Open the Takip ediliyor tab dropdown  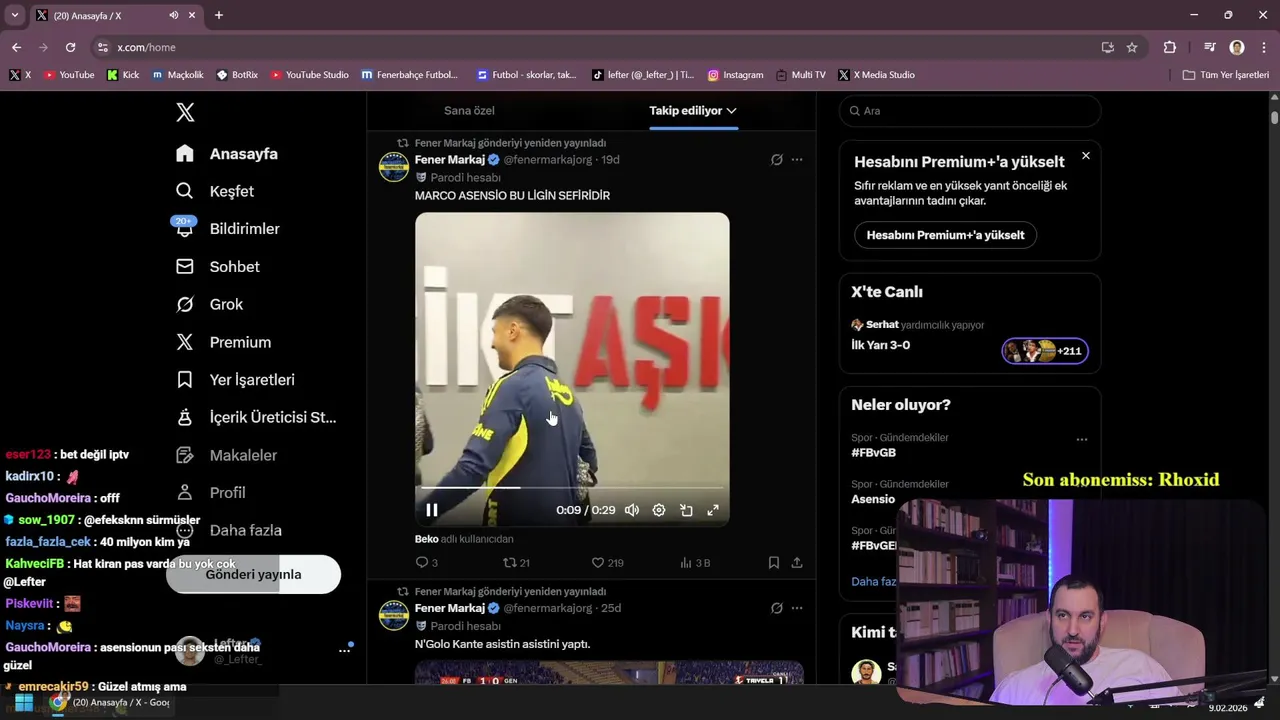[x=693, y=111]
